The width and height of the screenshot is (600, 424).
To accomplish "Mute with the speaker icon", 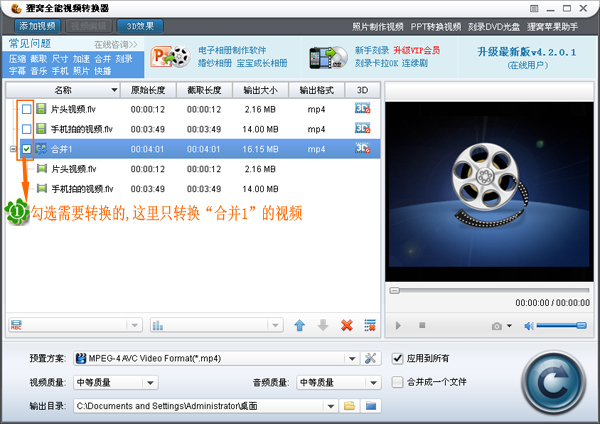I will (x=529, y=326).
